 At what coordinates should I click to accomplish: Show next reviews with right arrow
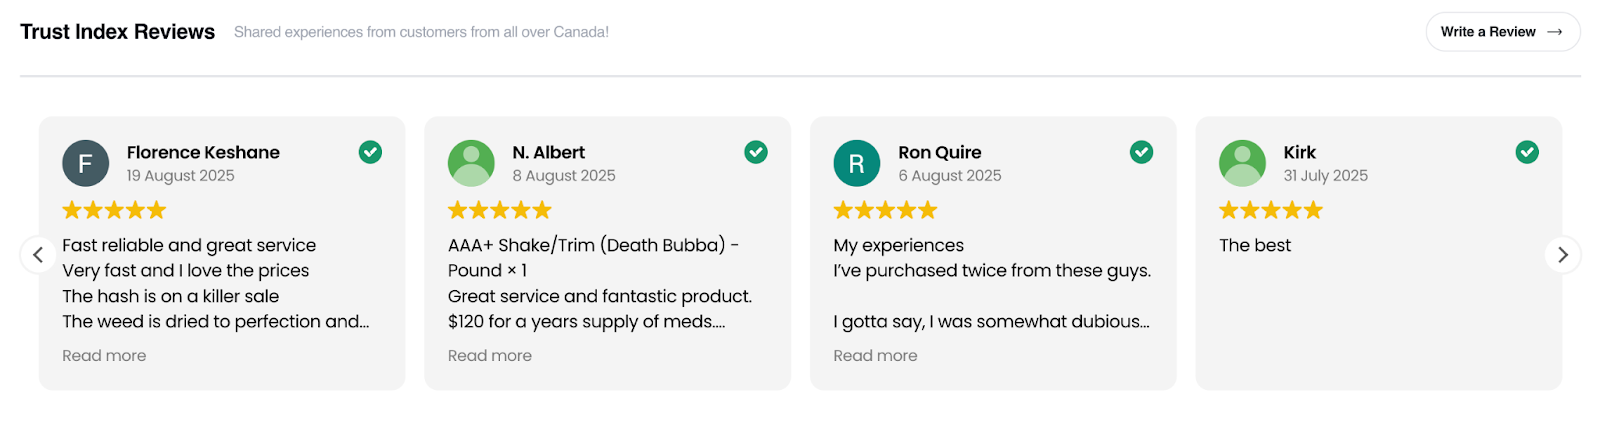[1562, 254]
